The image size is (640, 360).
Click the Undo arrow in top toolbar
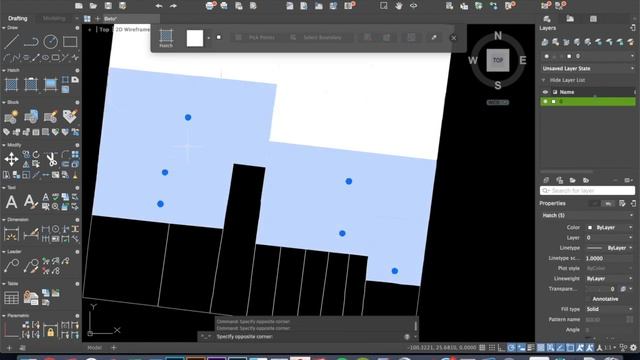click(x=159, y=6)
